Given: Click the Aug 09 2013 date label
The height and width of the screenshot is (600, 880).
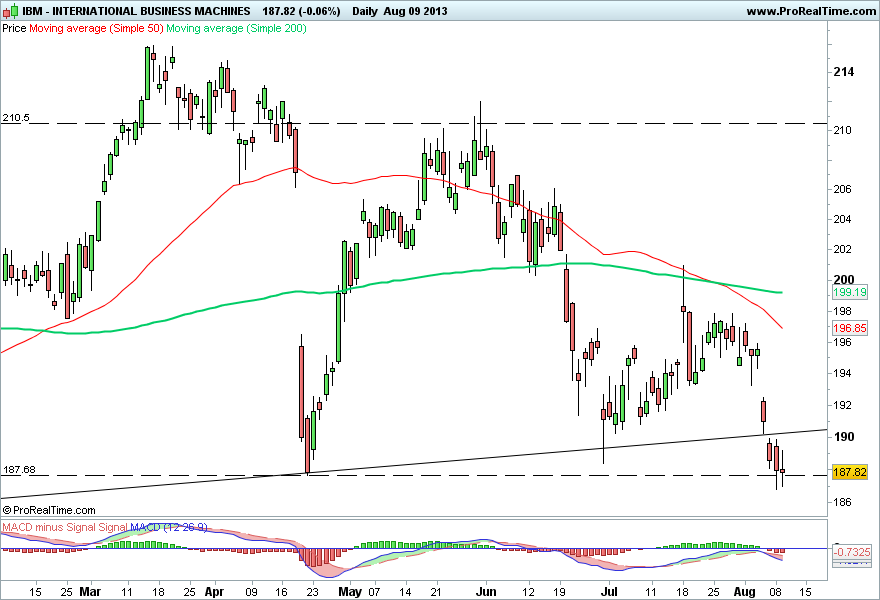Looking at the screenshot, I should [415, 11].
